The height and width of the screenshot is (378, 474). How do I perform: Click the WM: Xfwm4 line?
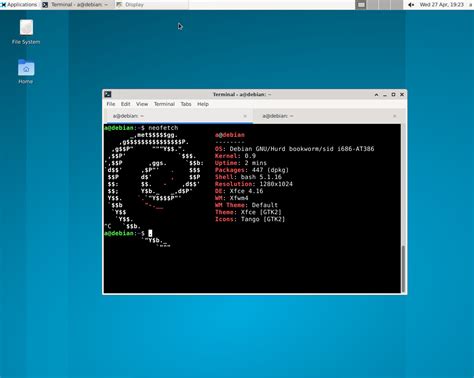point(232,198)
